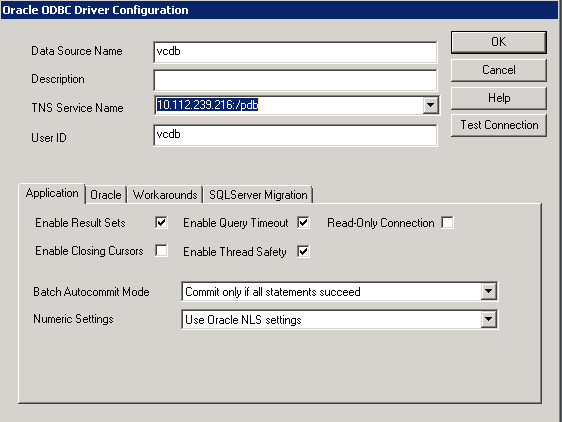Click the Description text field
The width and height of the screenshot is (562, 422).
coord(295,80)
